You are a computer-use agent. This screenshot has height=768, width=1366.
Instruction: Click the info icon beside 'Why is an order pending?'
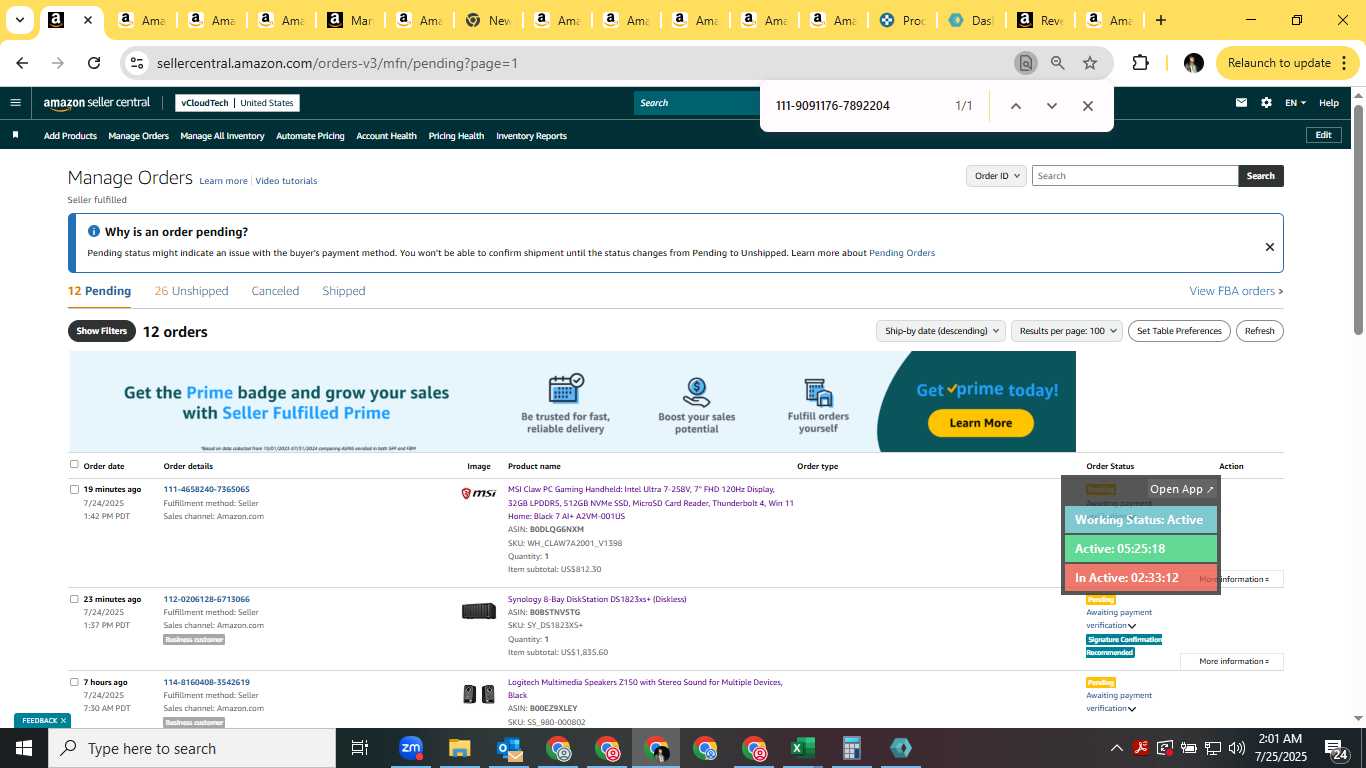pyautogui.click(x=94, y=231)
